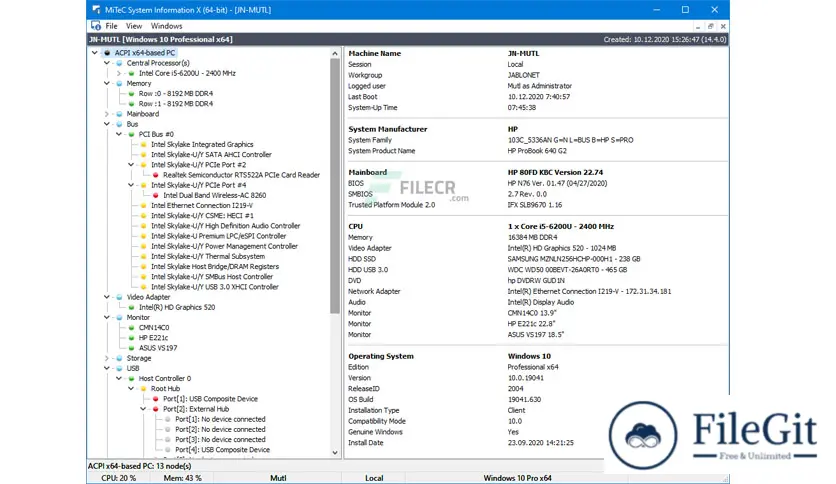
Task: Click the HP ProBook 640 G2 value
Action: coord(537,151)
